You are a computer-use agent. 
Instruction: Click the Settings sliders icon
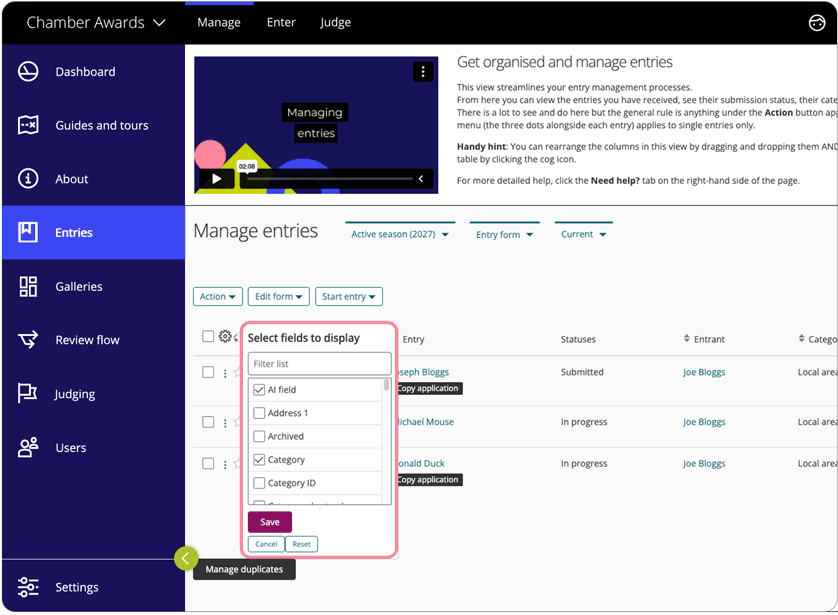pyautogui.click(x=28, y=587)
